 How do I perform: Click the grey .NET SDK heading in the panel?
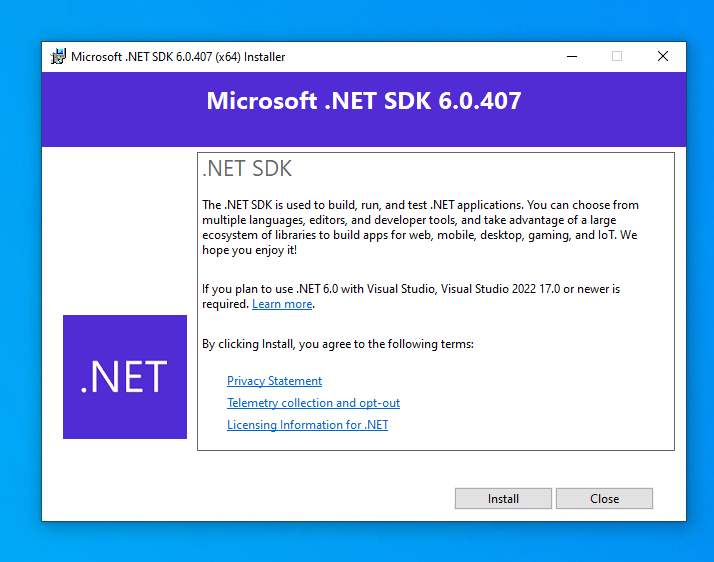(x=247, y=169)
